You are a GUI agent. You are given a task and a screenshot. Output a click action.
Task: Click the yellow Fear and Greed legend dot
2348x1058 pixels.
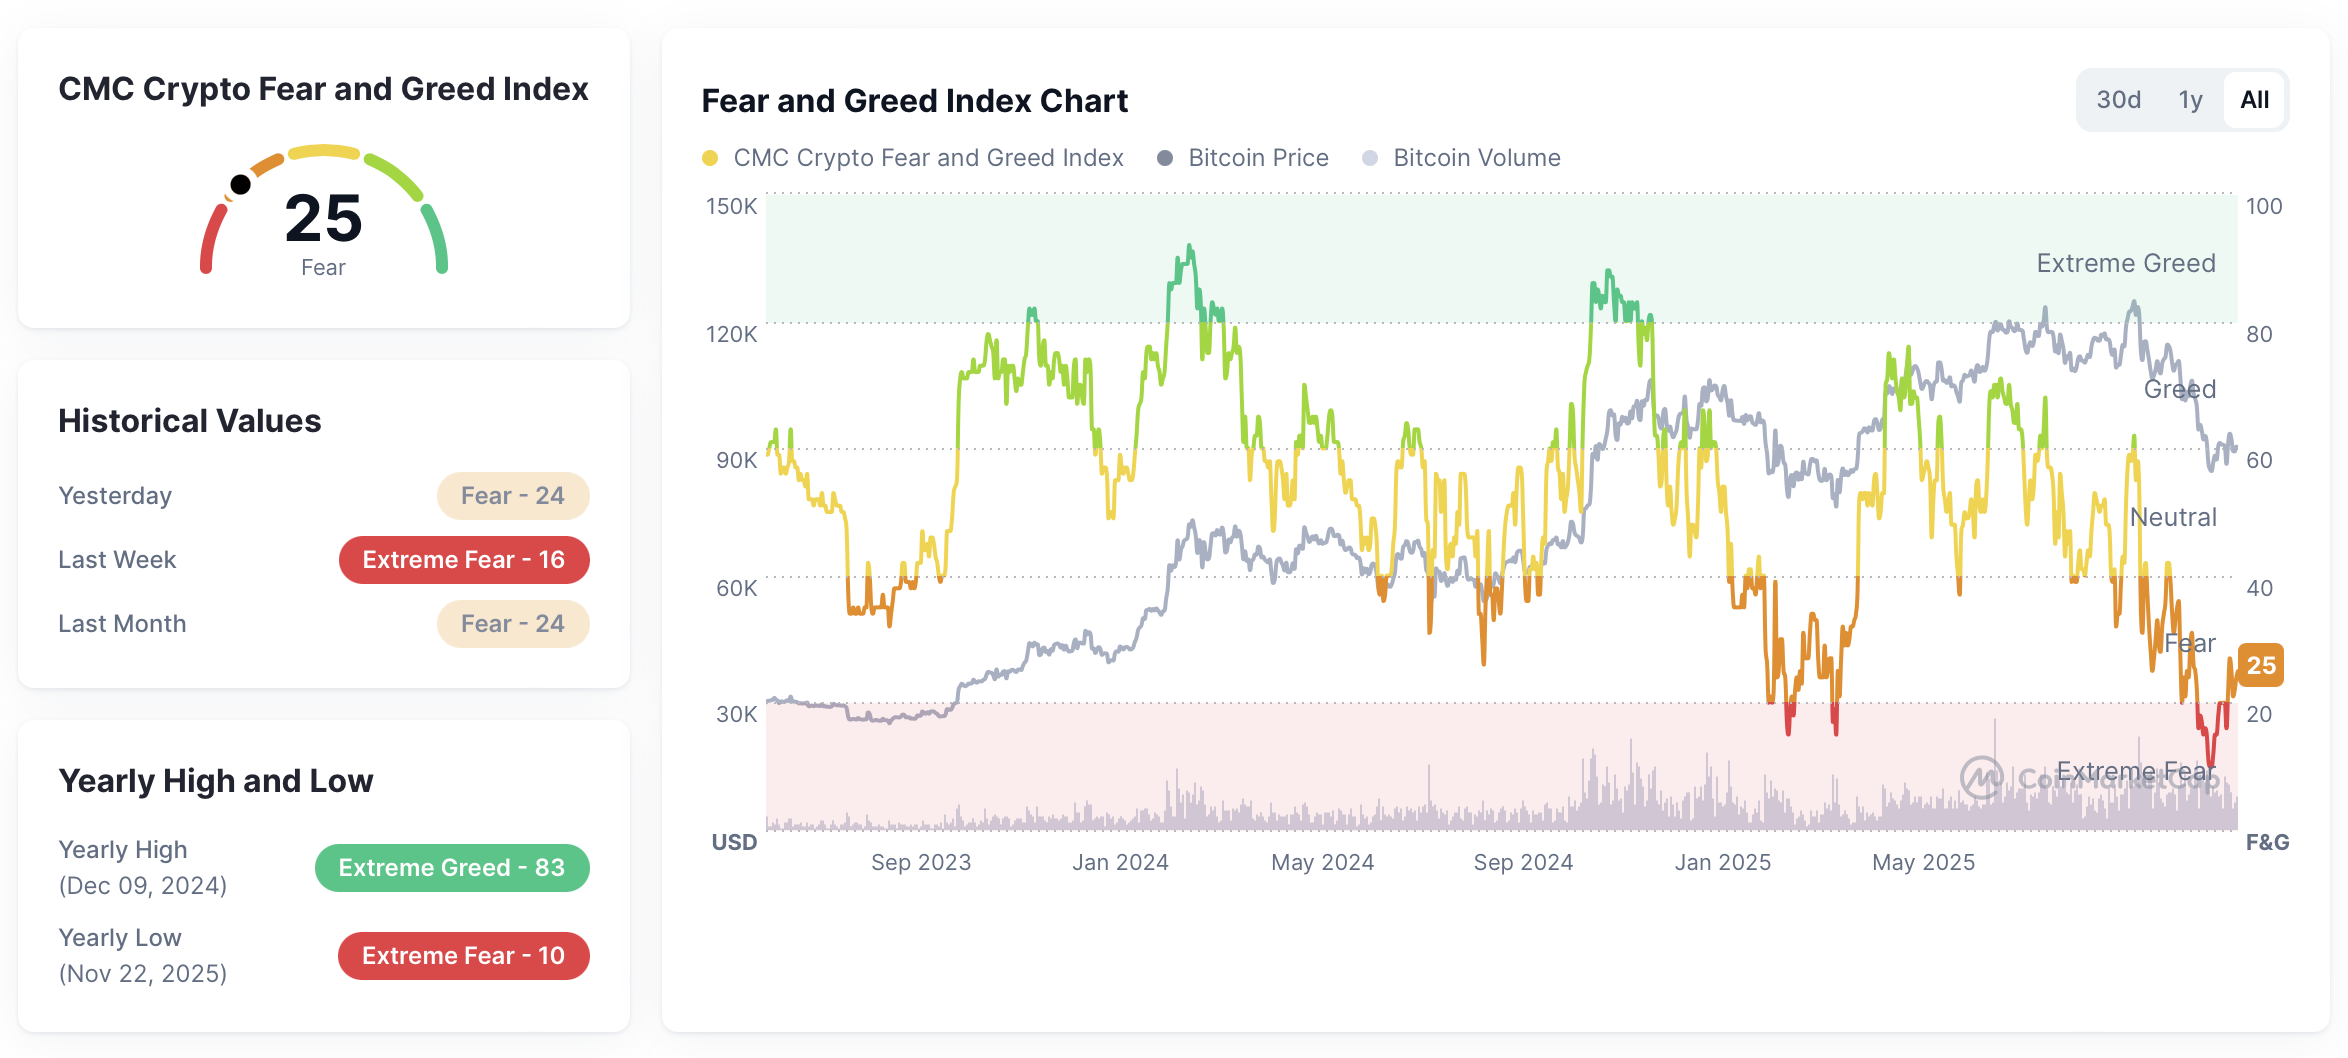tap(710, 157)
